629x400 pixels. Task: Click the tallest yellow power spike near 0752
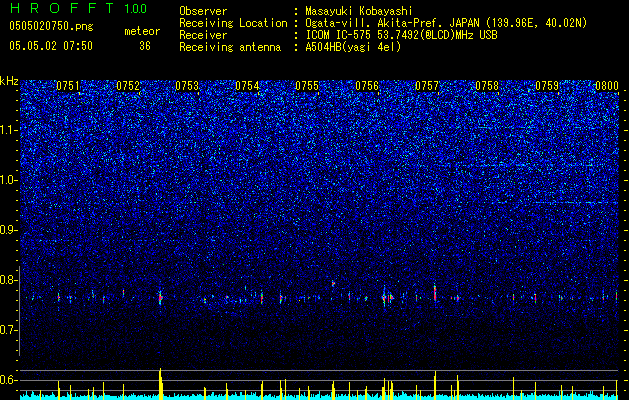point(160,384)
